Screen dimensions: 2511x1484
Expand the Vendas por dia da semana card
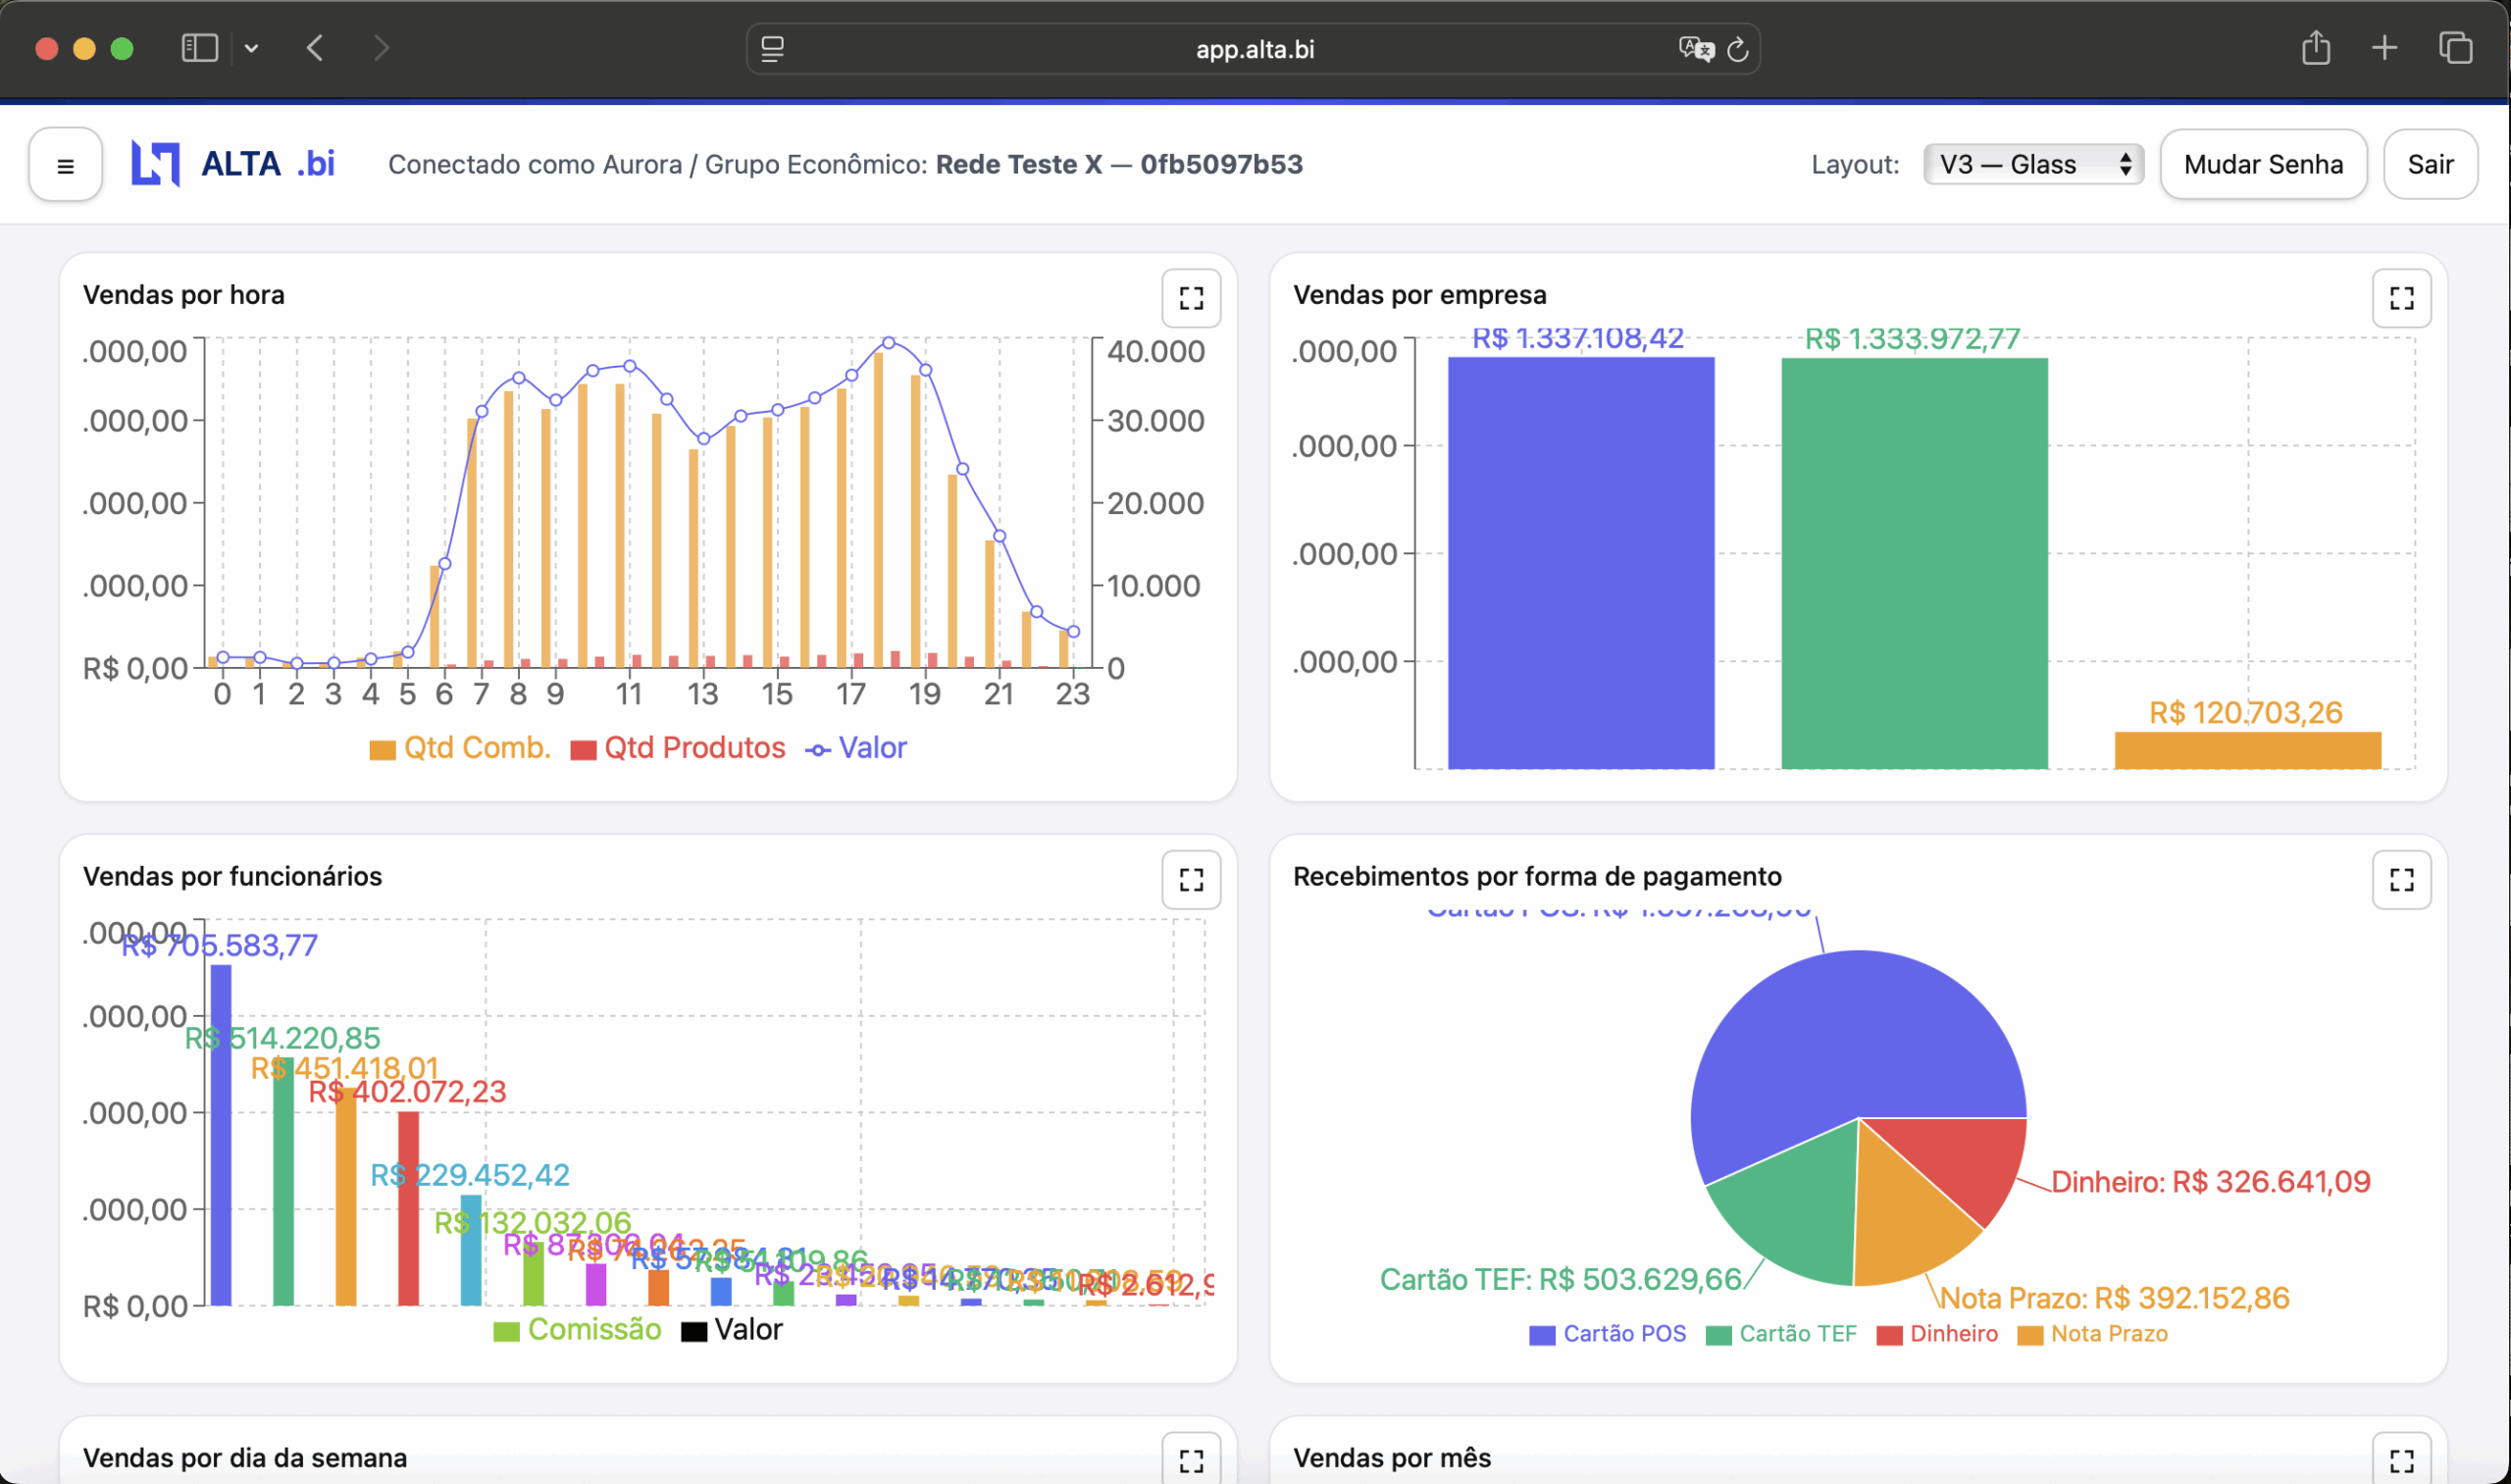pyautogui.click(x=1190, y=1459)
